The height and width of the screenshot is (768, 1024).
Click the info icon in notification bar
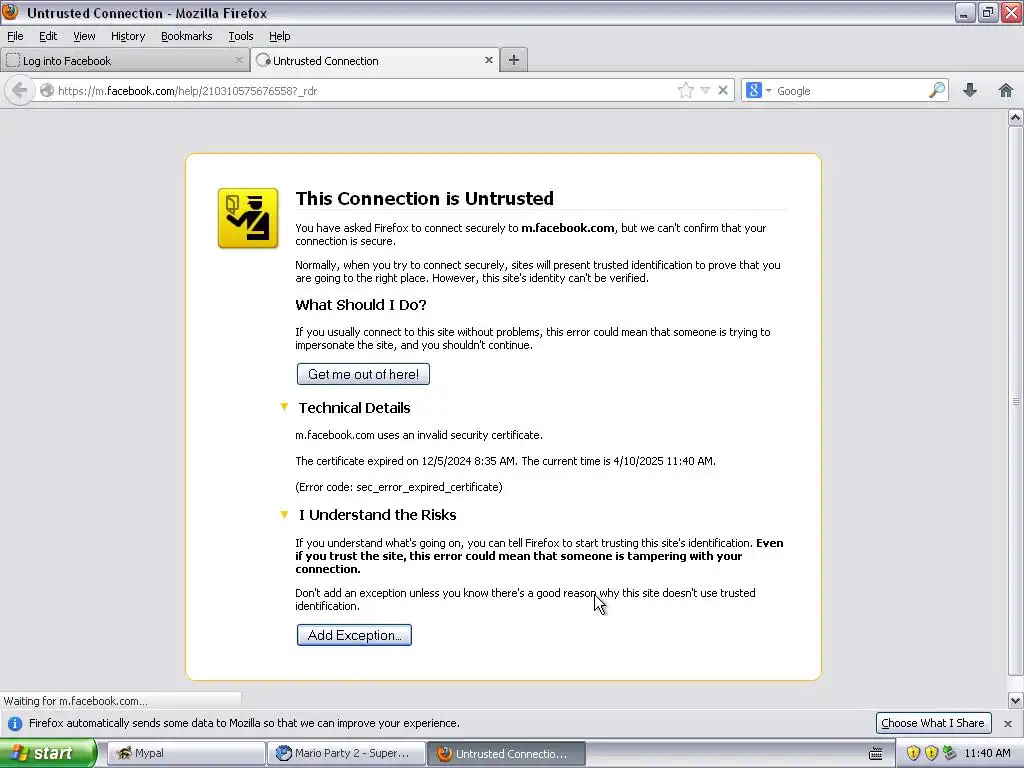(x=15, y=724)
